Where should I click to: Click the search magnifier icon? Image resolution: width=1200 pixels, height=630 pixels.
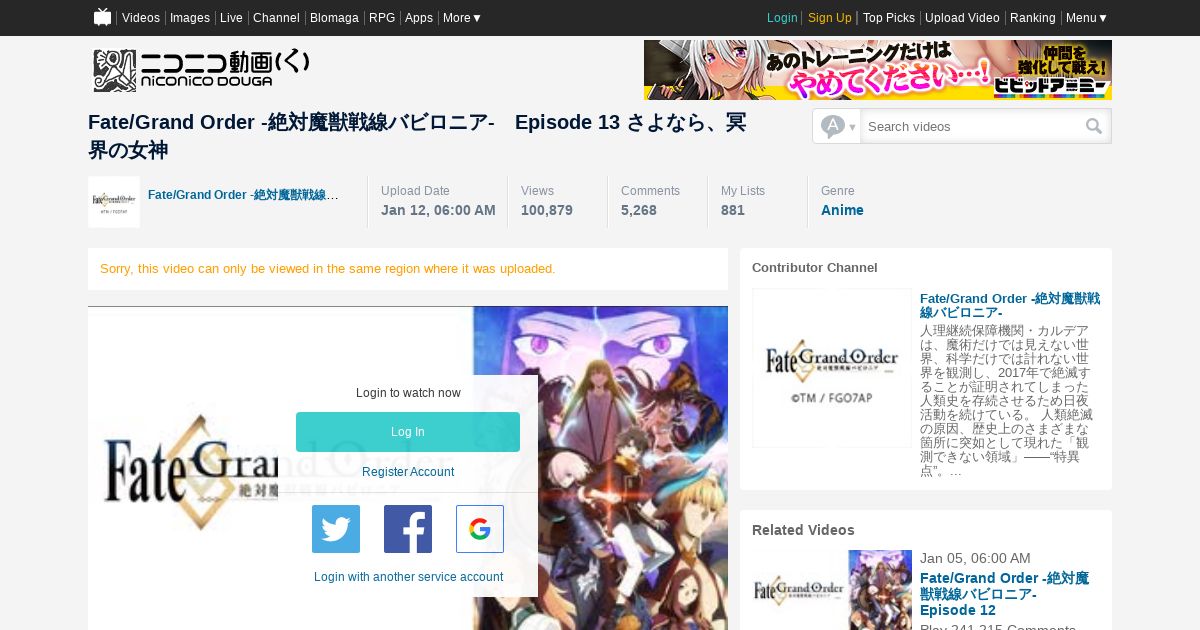pyautogui.click(x=1094, y=126)
